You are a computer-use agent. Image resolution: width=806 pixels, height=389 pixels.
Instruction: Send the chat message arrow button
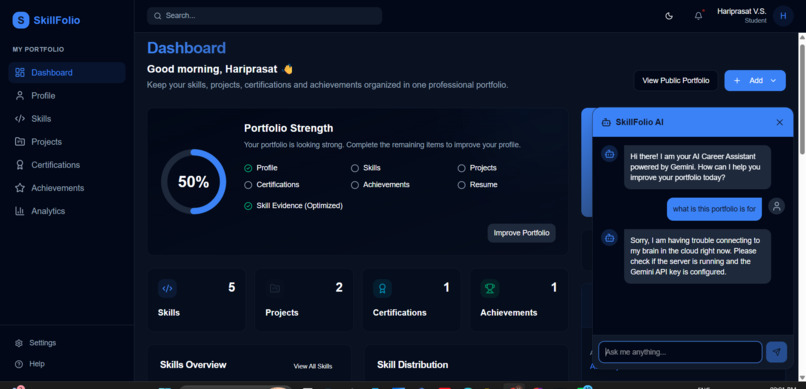point(776,352)
